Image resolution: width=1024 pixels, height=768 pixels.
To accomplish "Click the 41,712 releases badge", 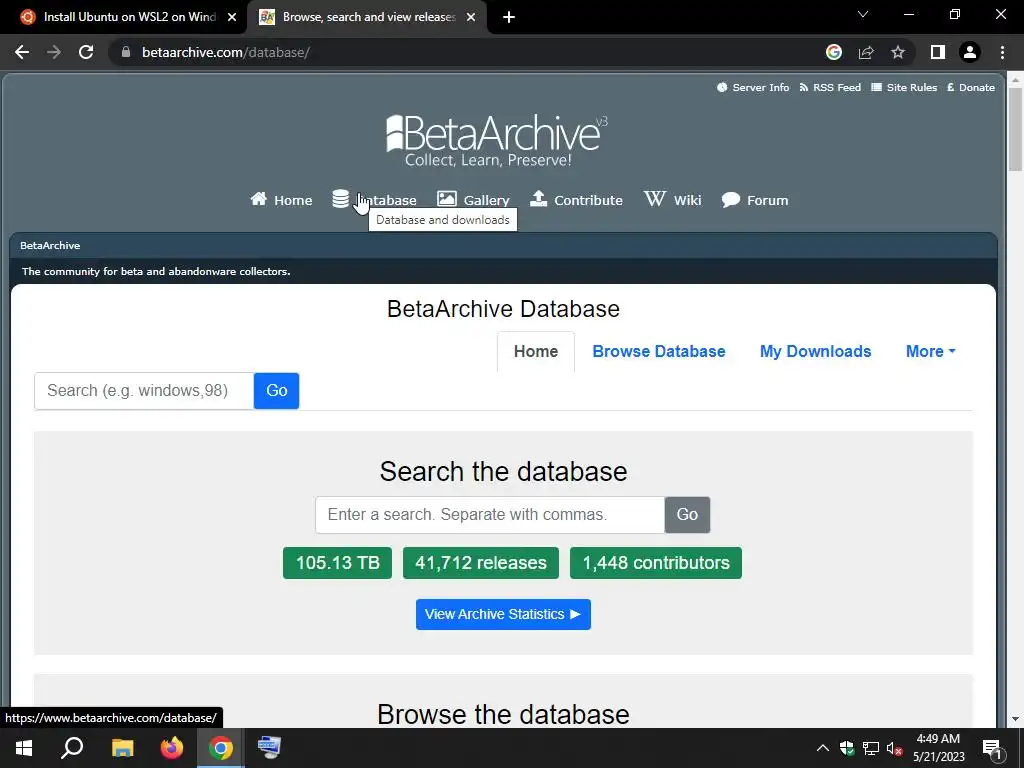I will (481, 563).
